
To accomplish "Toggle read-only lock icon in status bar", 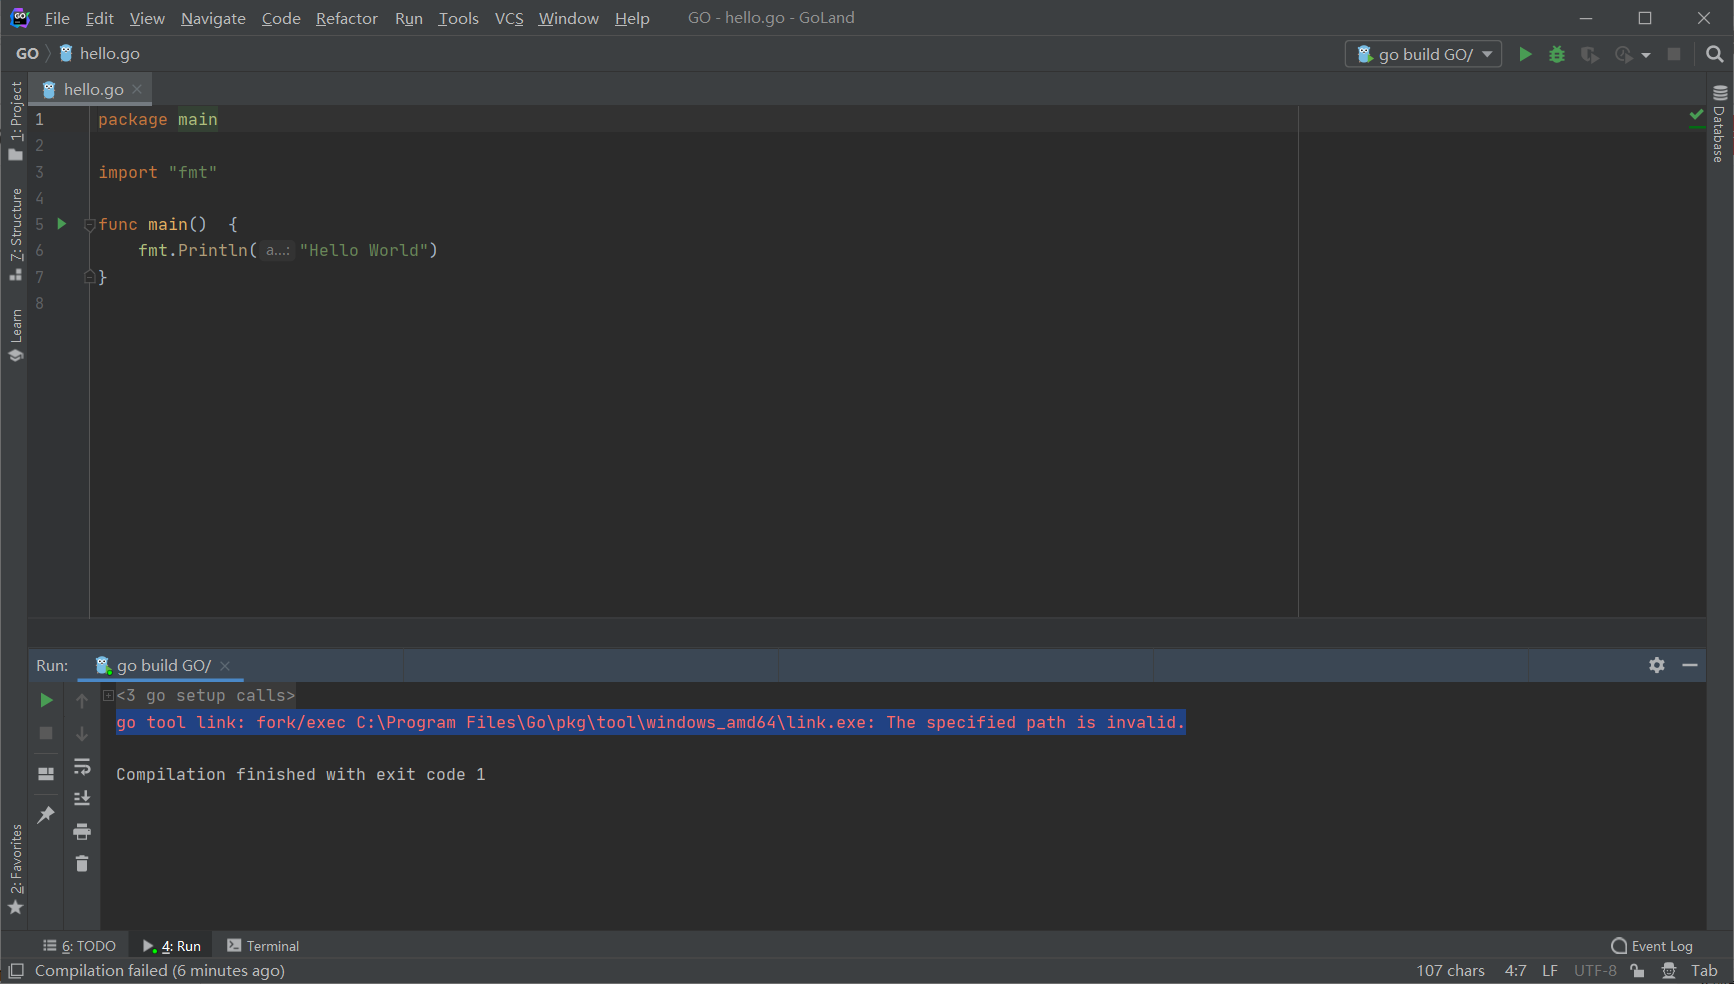I will pyautogui.click(x=1637, y=971).
